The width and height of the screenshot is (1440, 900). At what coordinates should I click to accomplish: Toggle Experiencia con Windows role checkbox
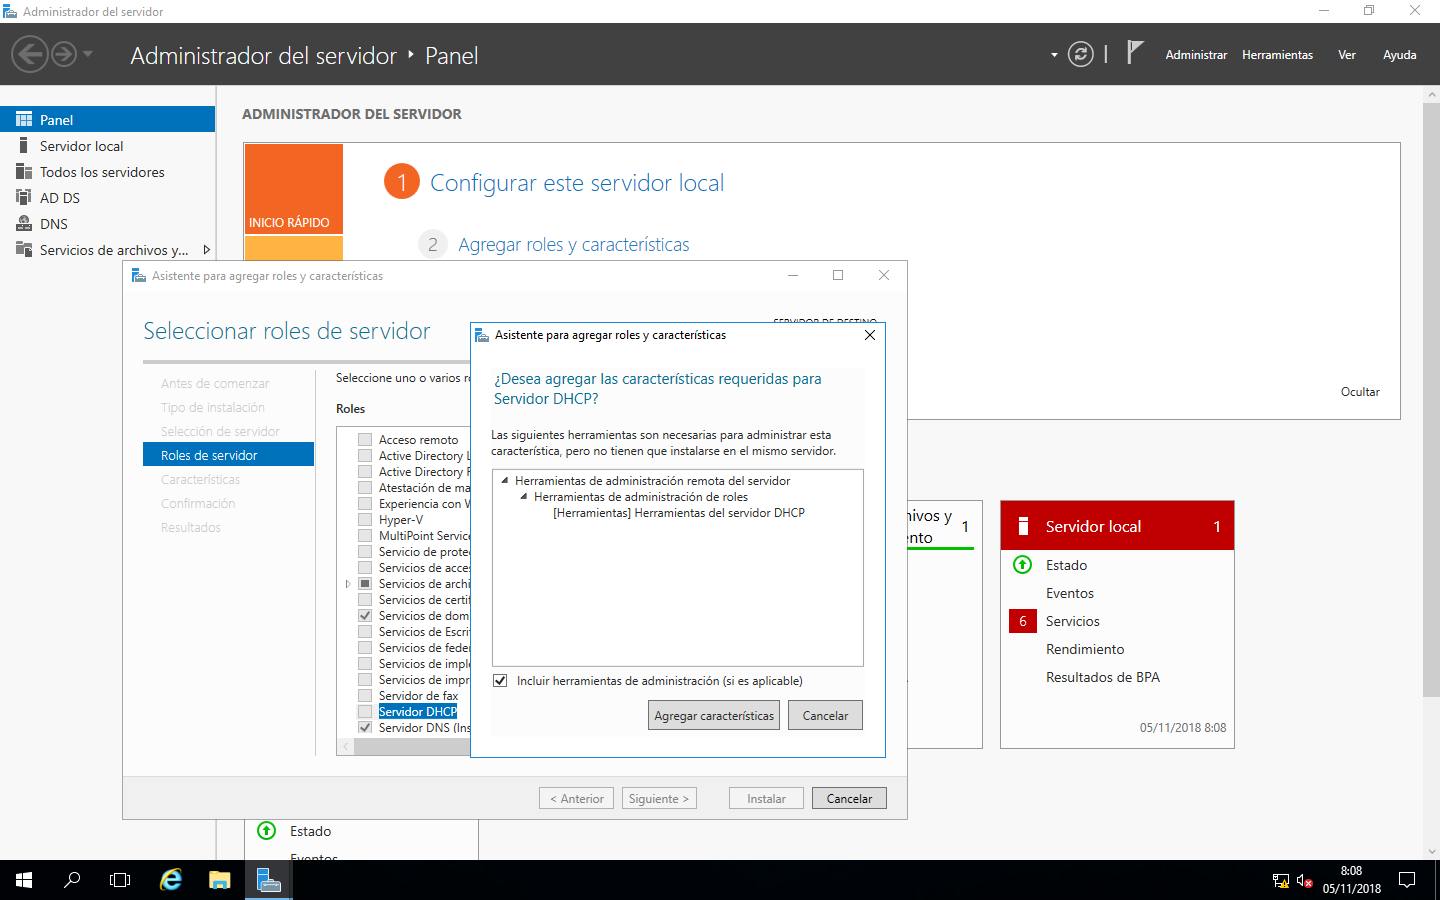pyautogui.click(x=365, y=504)
